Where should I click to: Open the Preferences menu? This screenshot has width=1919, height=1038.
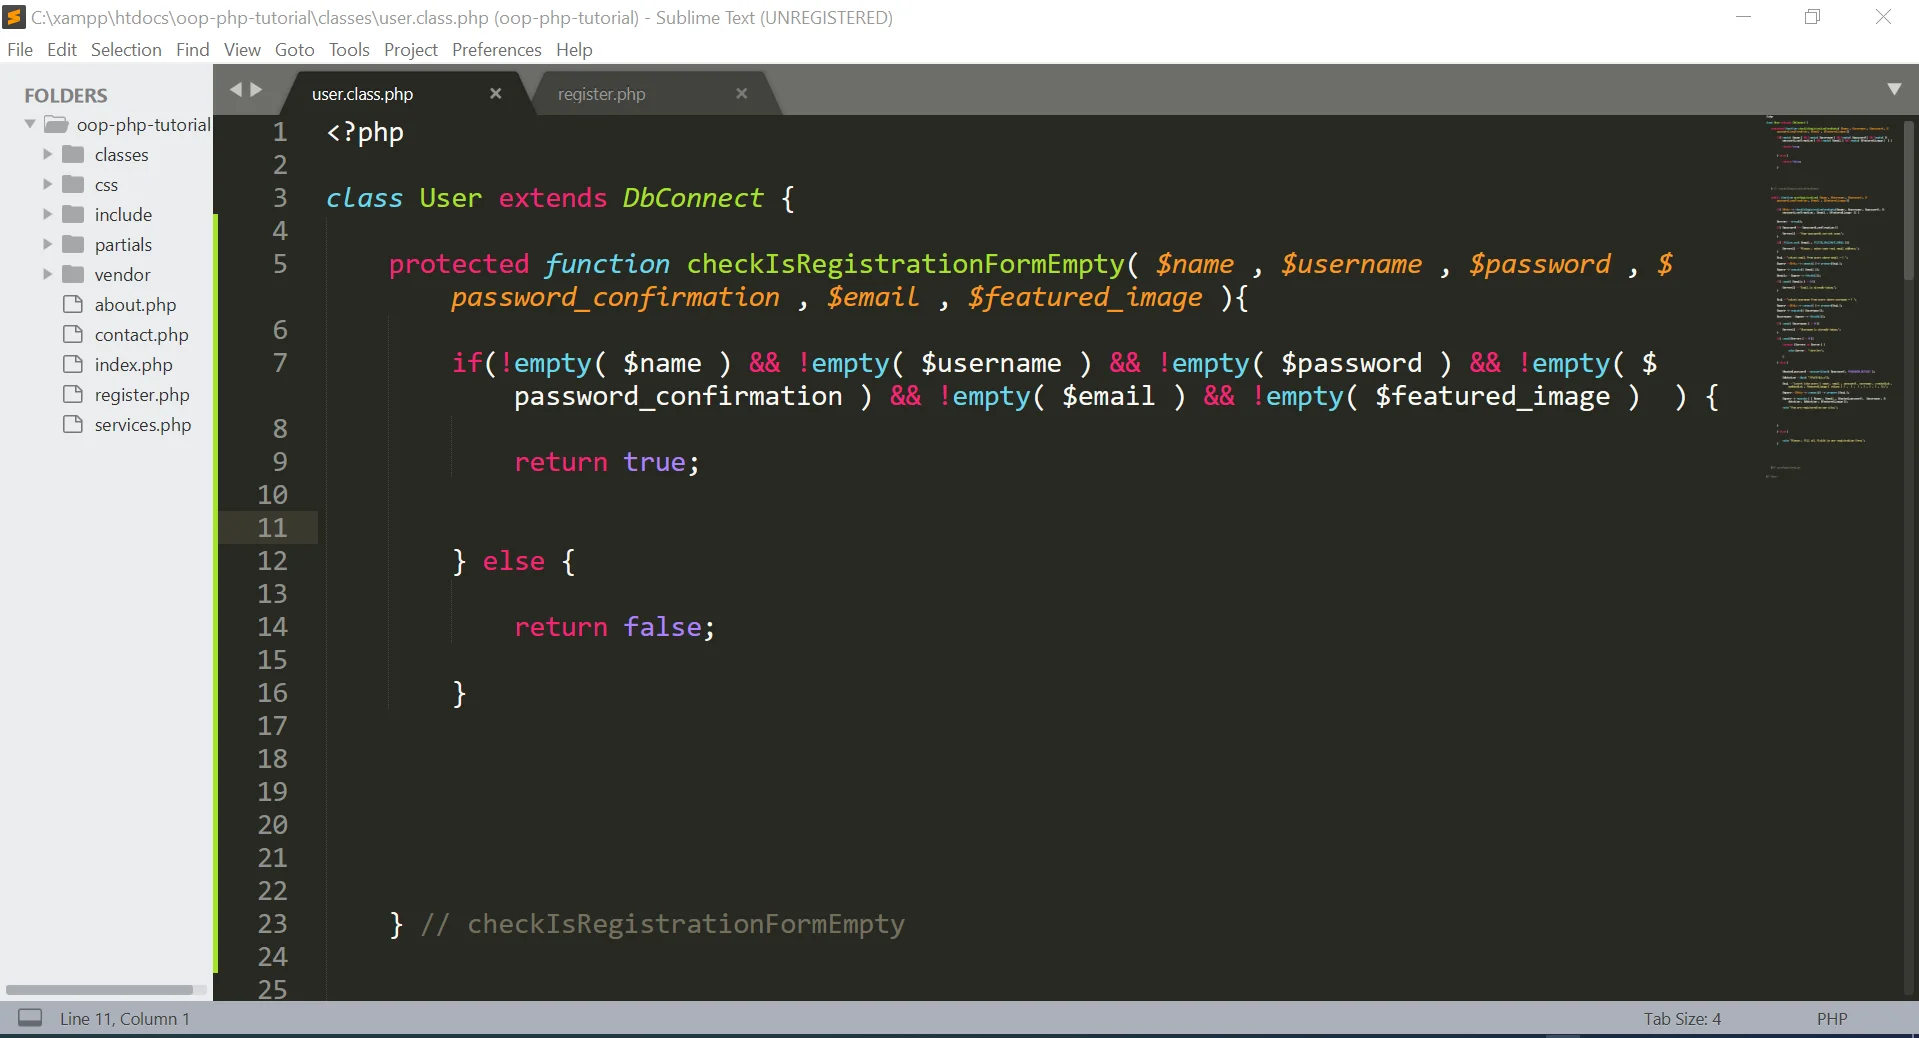point(497,50)
